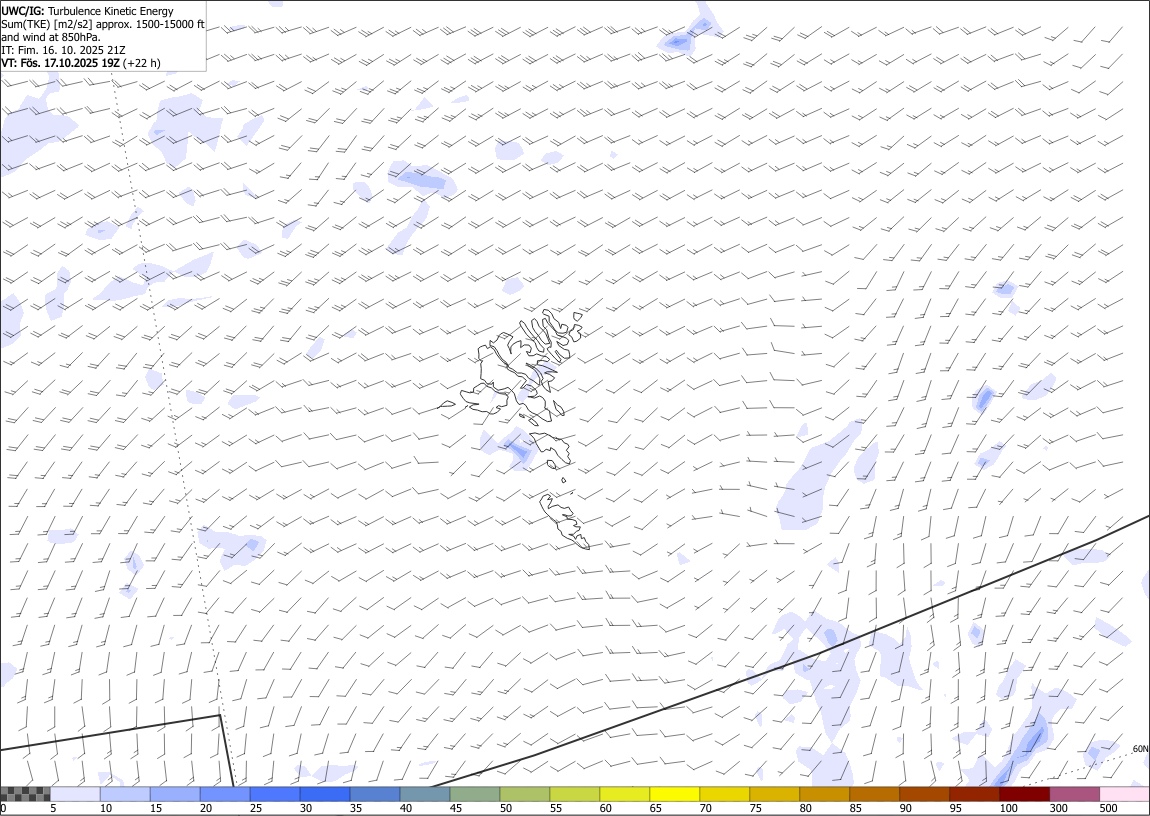Click the southernmost island outline on the map
Image resolution: width=1150 pixels, height=816 pixels.
(564, 521)
